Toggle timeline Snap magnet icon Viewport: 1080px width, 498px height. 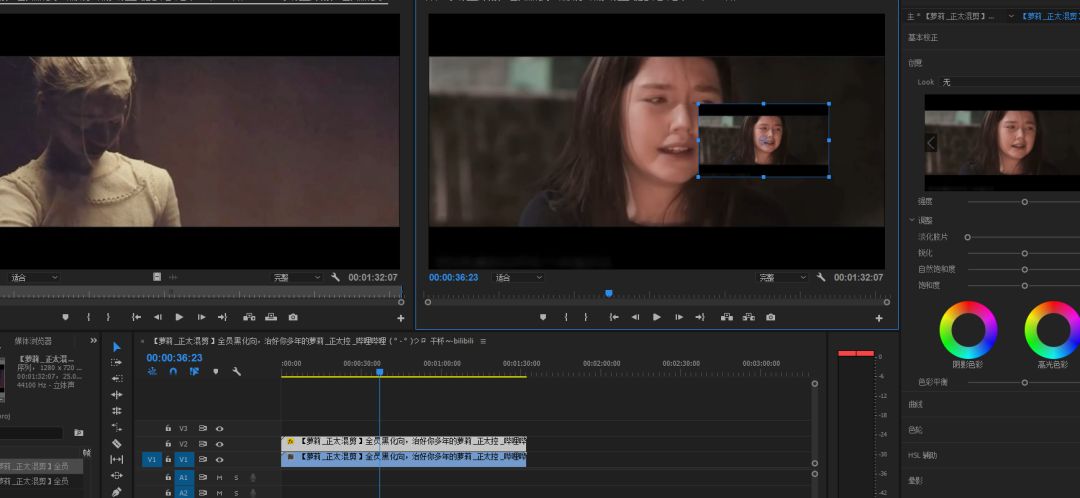pyautogui.click(x=173, y=371)
